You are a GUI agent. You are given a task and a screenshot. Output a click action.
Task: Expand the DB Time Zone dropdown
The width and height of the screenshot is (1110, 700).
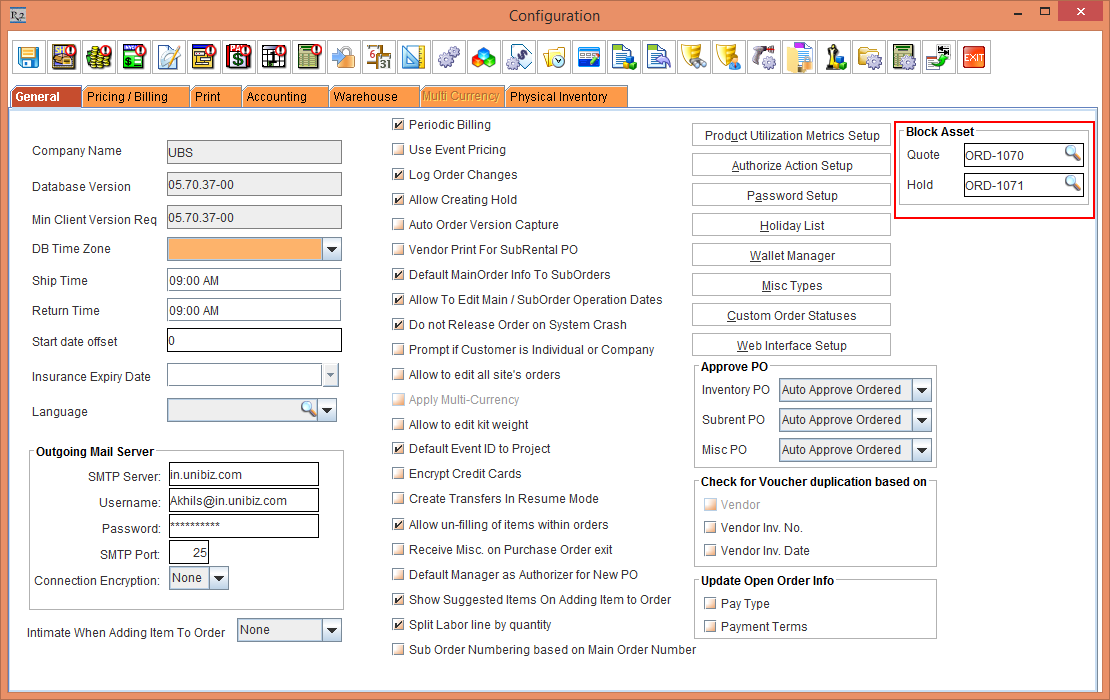click(332, 249)
